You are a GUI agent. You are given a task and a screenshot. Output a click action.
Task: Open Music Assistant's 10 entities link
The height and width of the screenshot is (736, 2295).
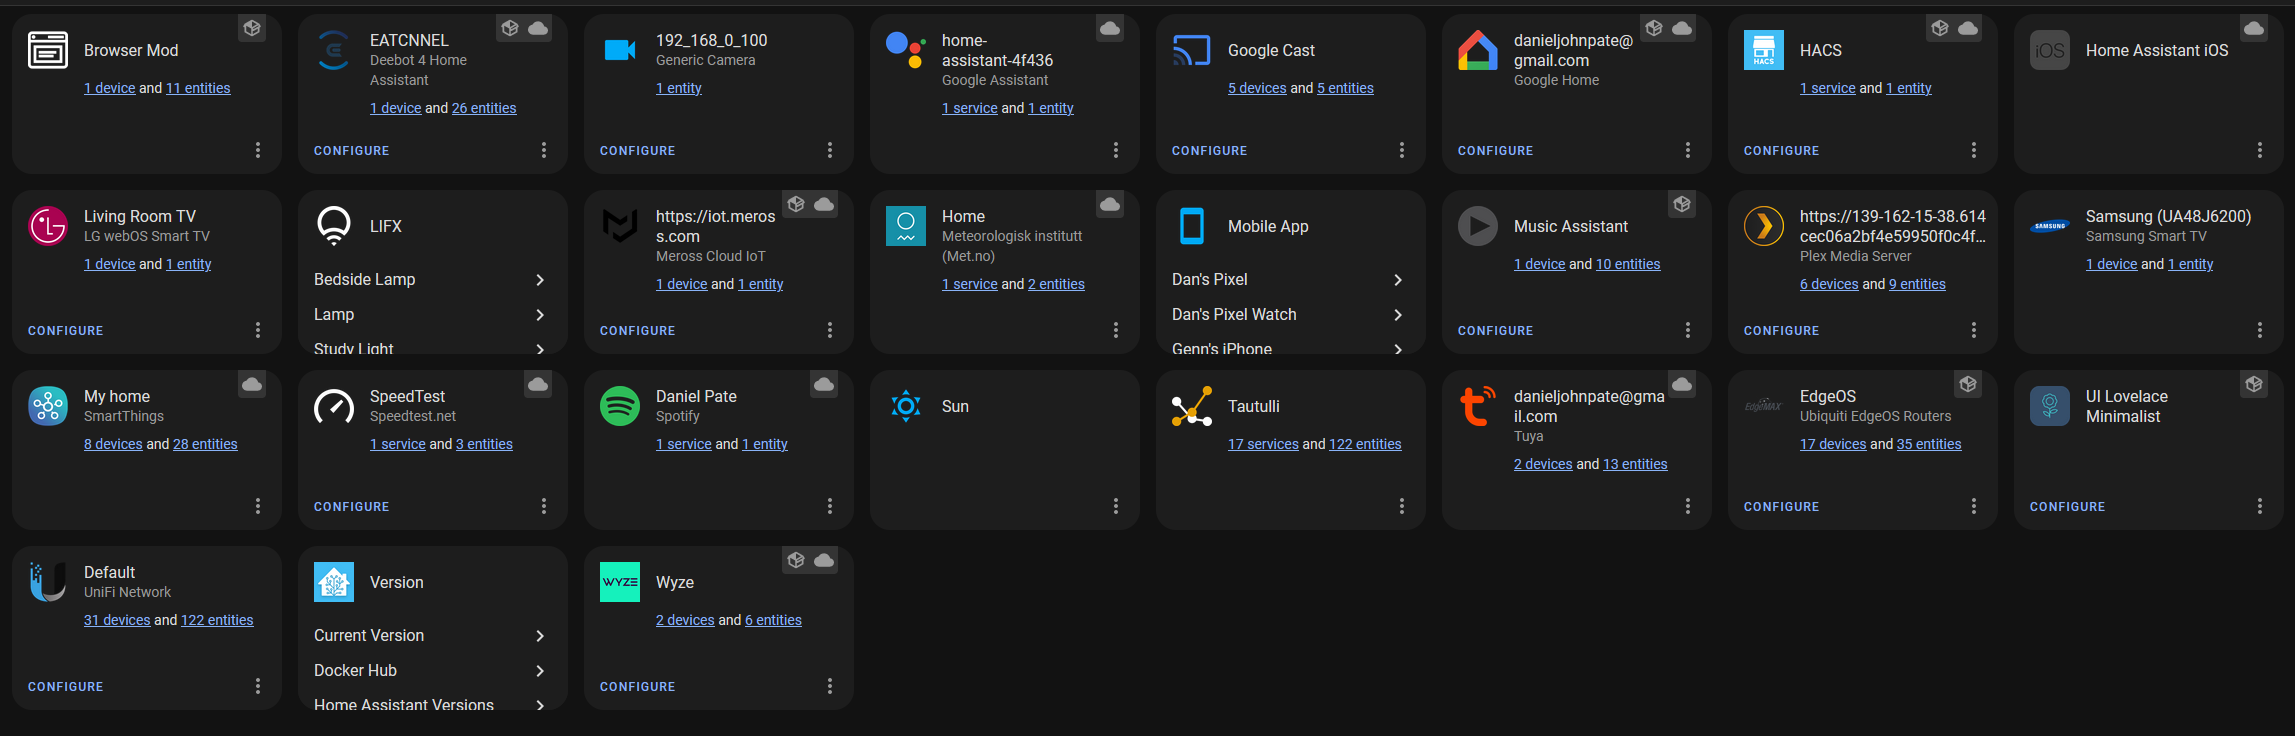[1628, 264]
